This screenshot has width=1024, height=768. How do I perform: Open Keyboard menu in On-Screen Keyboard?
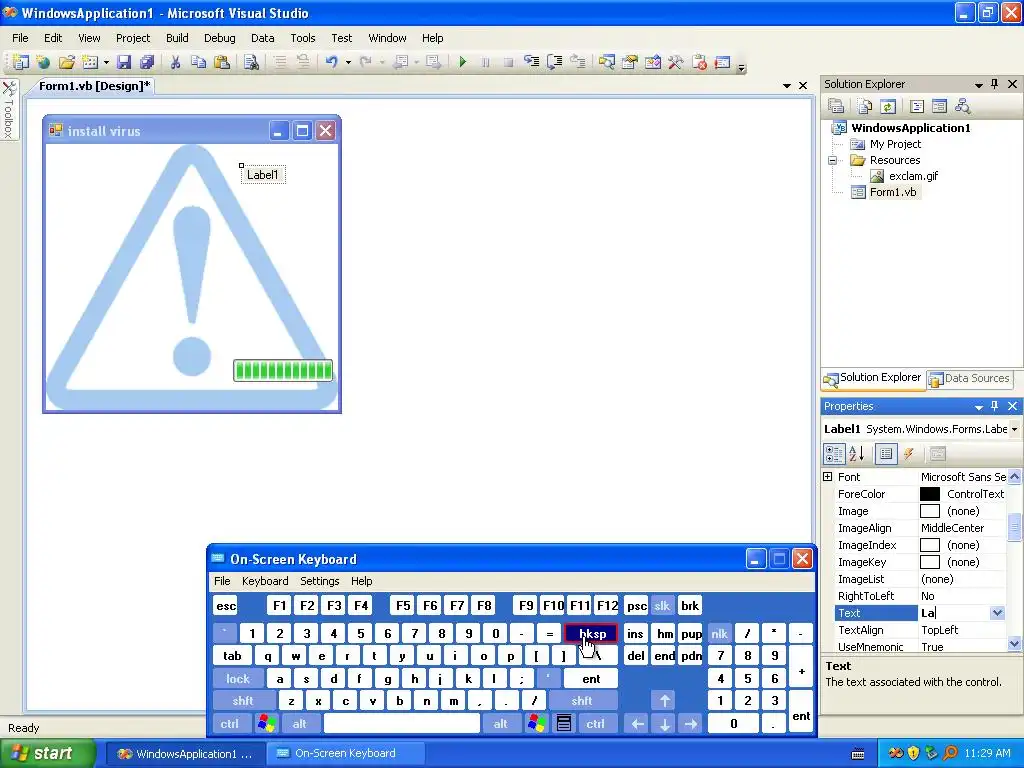click(264, 581)
